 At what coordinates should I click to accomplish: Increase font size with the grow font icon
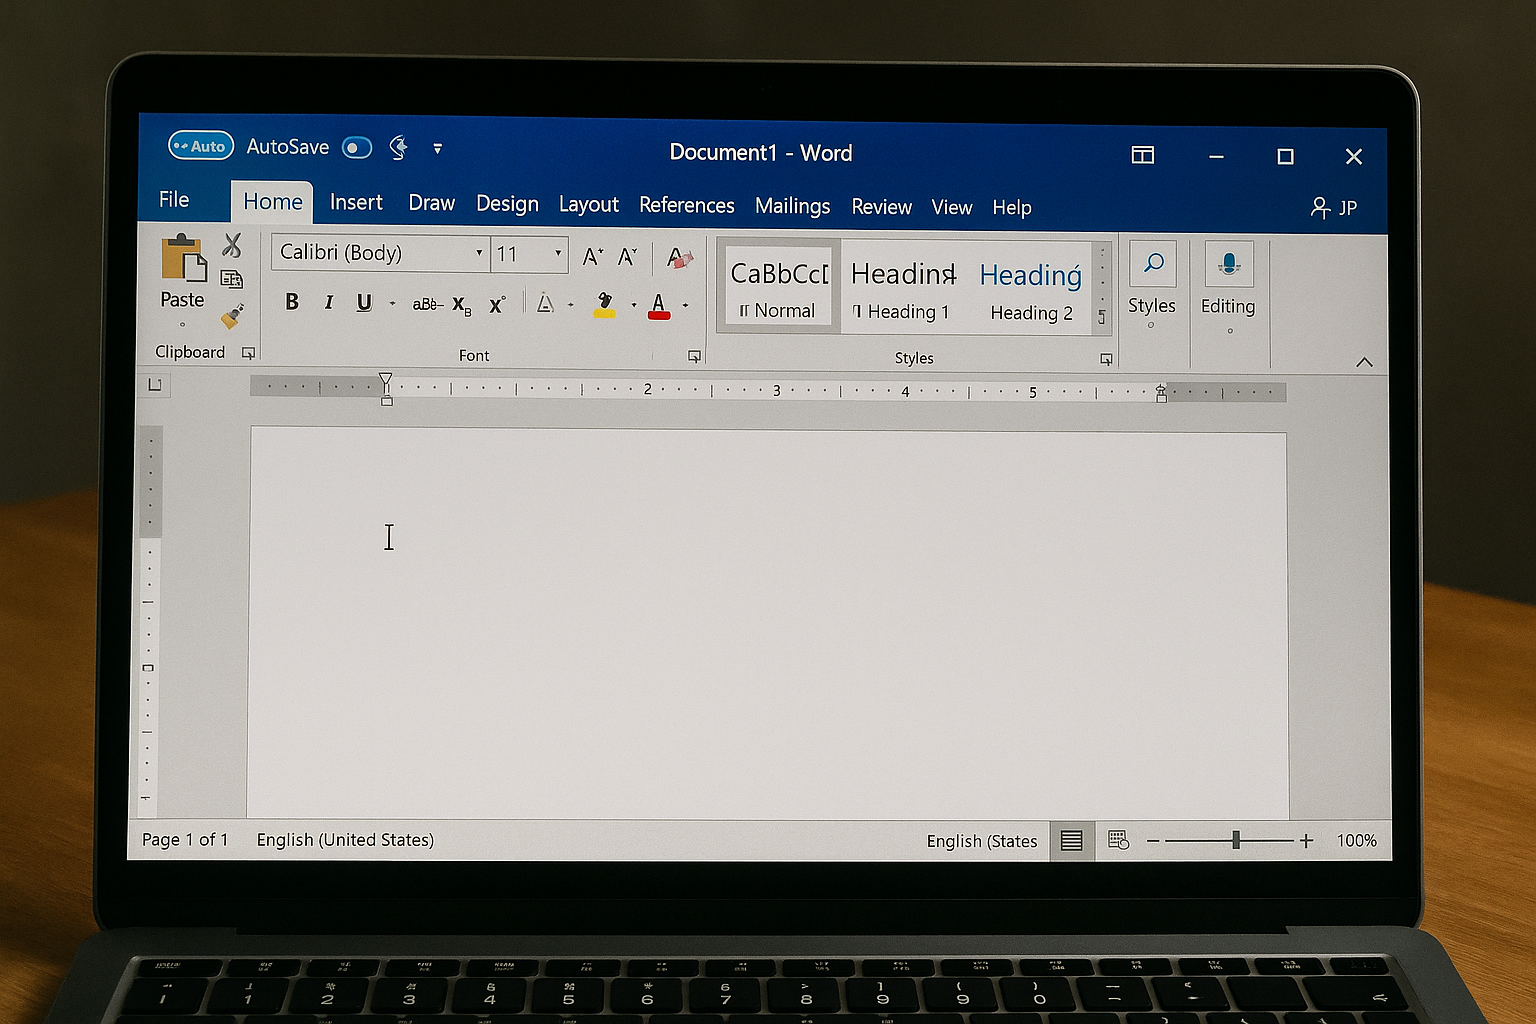[592, 256]
